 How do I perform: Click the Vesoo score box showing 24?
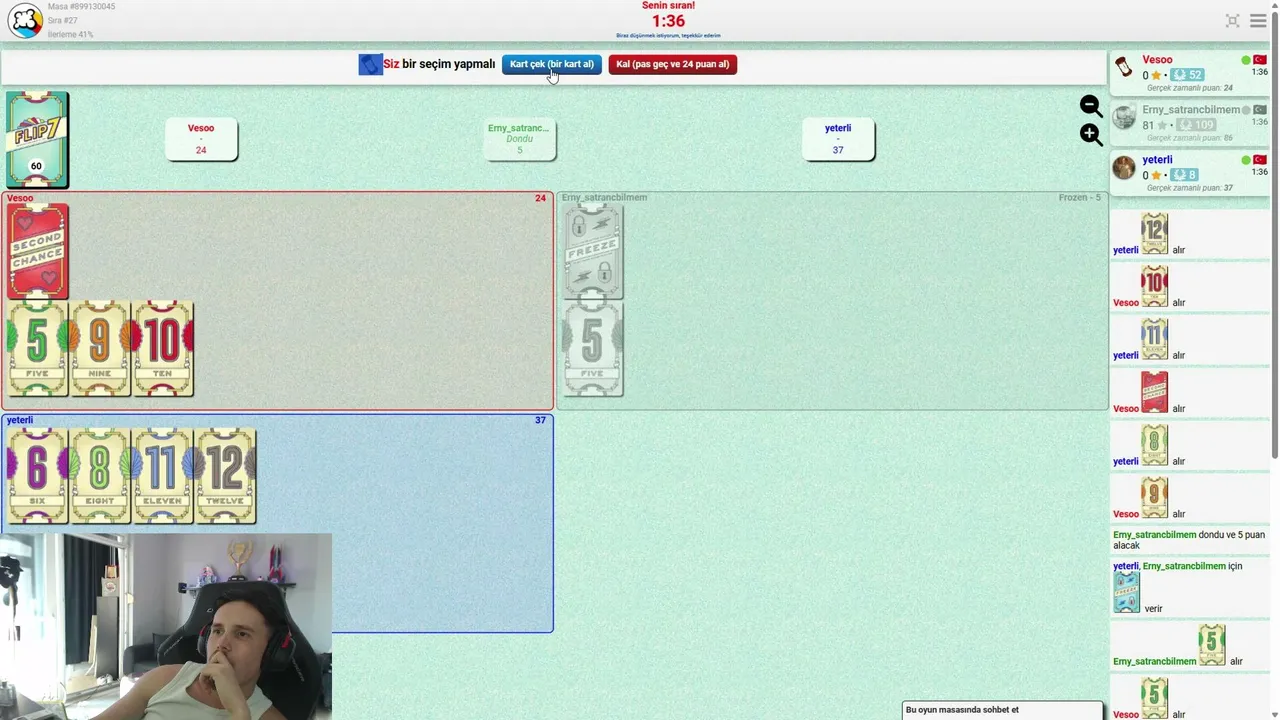pos(201,139)
